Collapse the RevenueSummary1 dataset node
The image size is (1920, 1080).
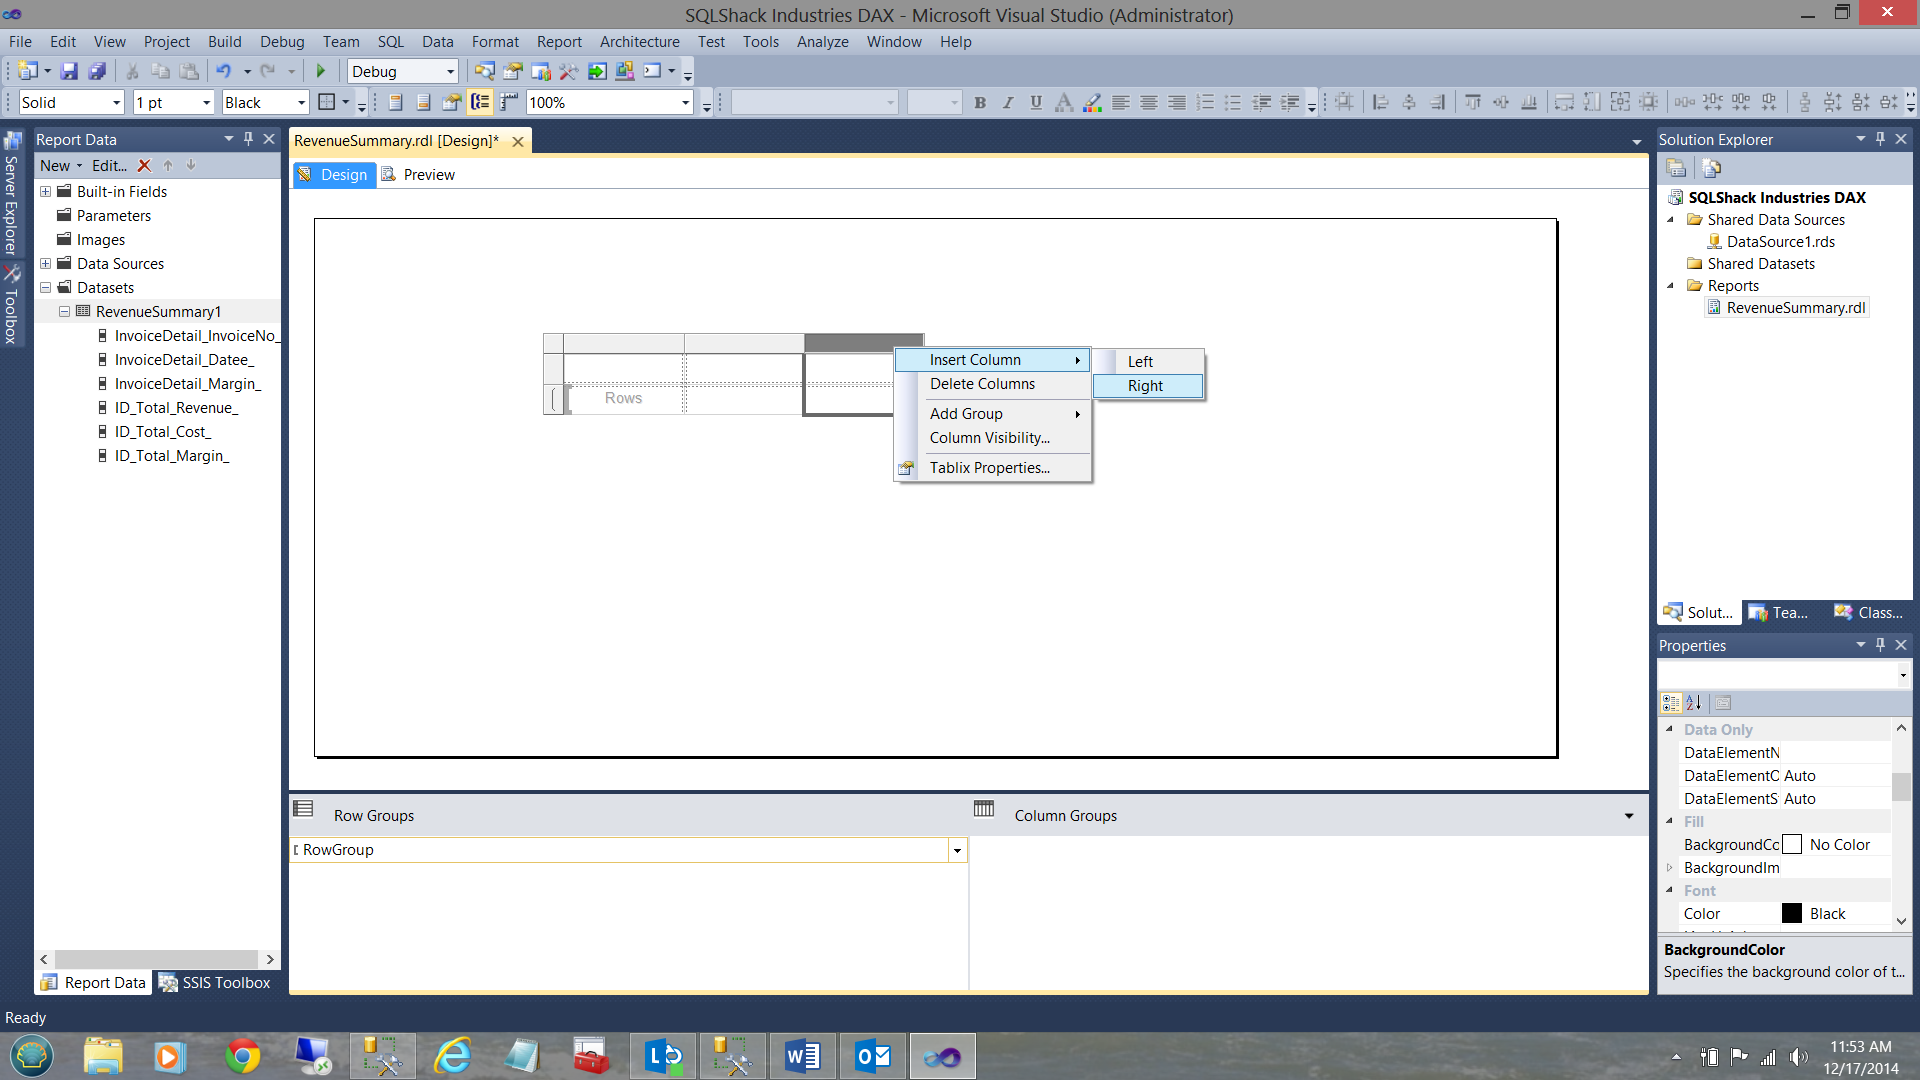(x=64, y=312)
